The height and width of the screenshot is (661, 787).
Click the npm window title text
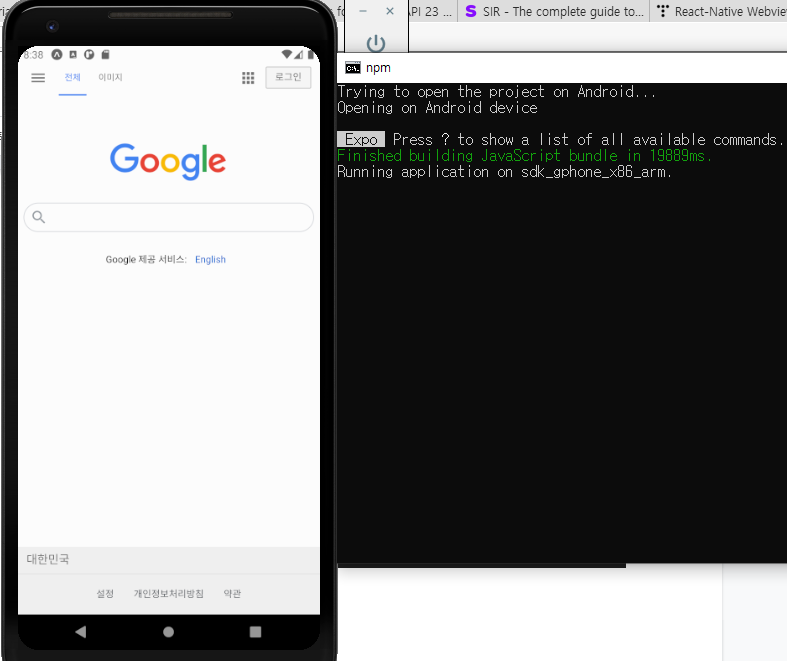pyautogui.click(x=378, y=68)
